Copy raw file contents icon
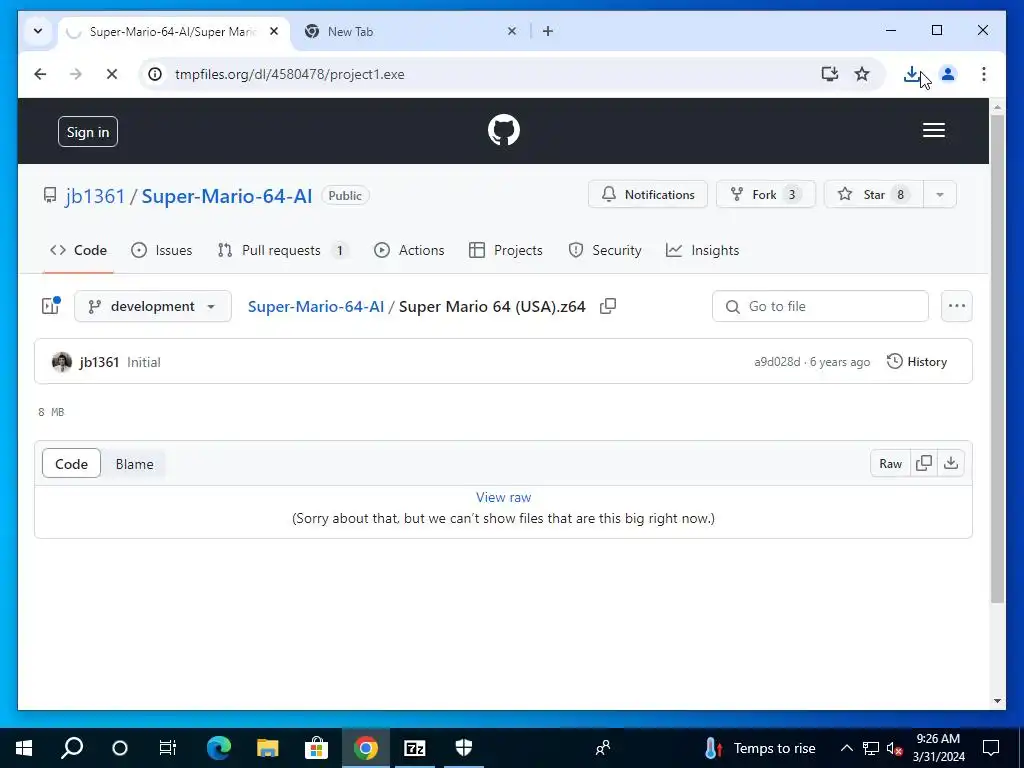The width and height of the screenshot is (1024, 768). point(923,464)
